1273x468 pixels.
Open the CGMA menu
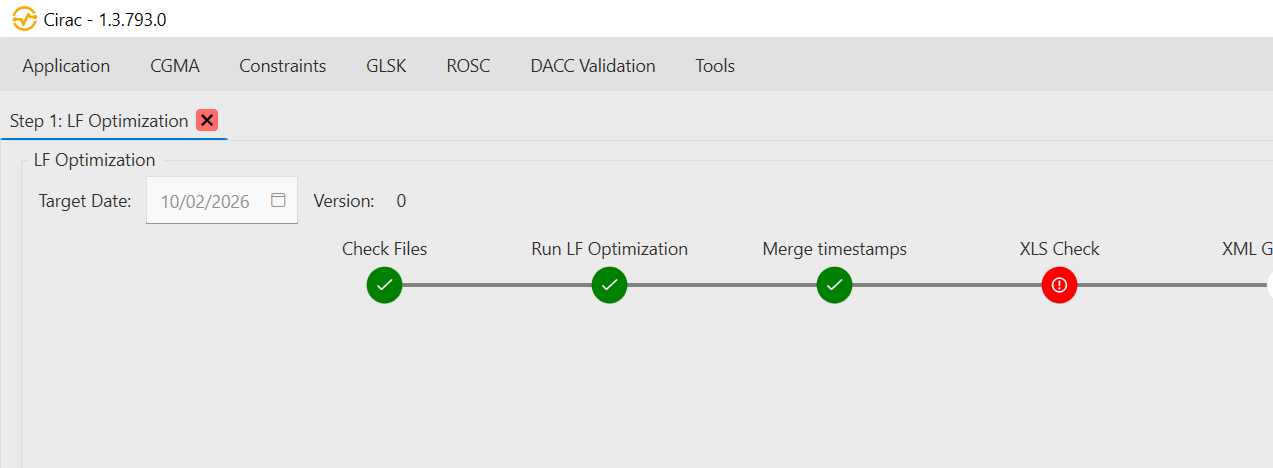click(x=175, y=66)
